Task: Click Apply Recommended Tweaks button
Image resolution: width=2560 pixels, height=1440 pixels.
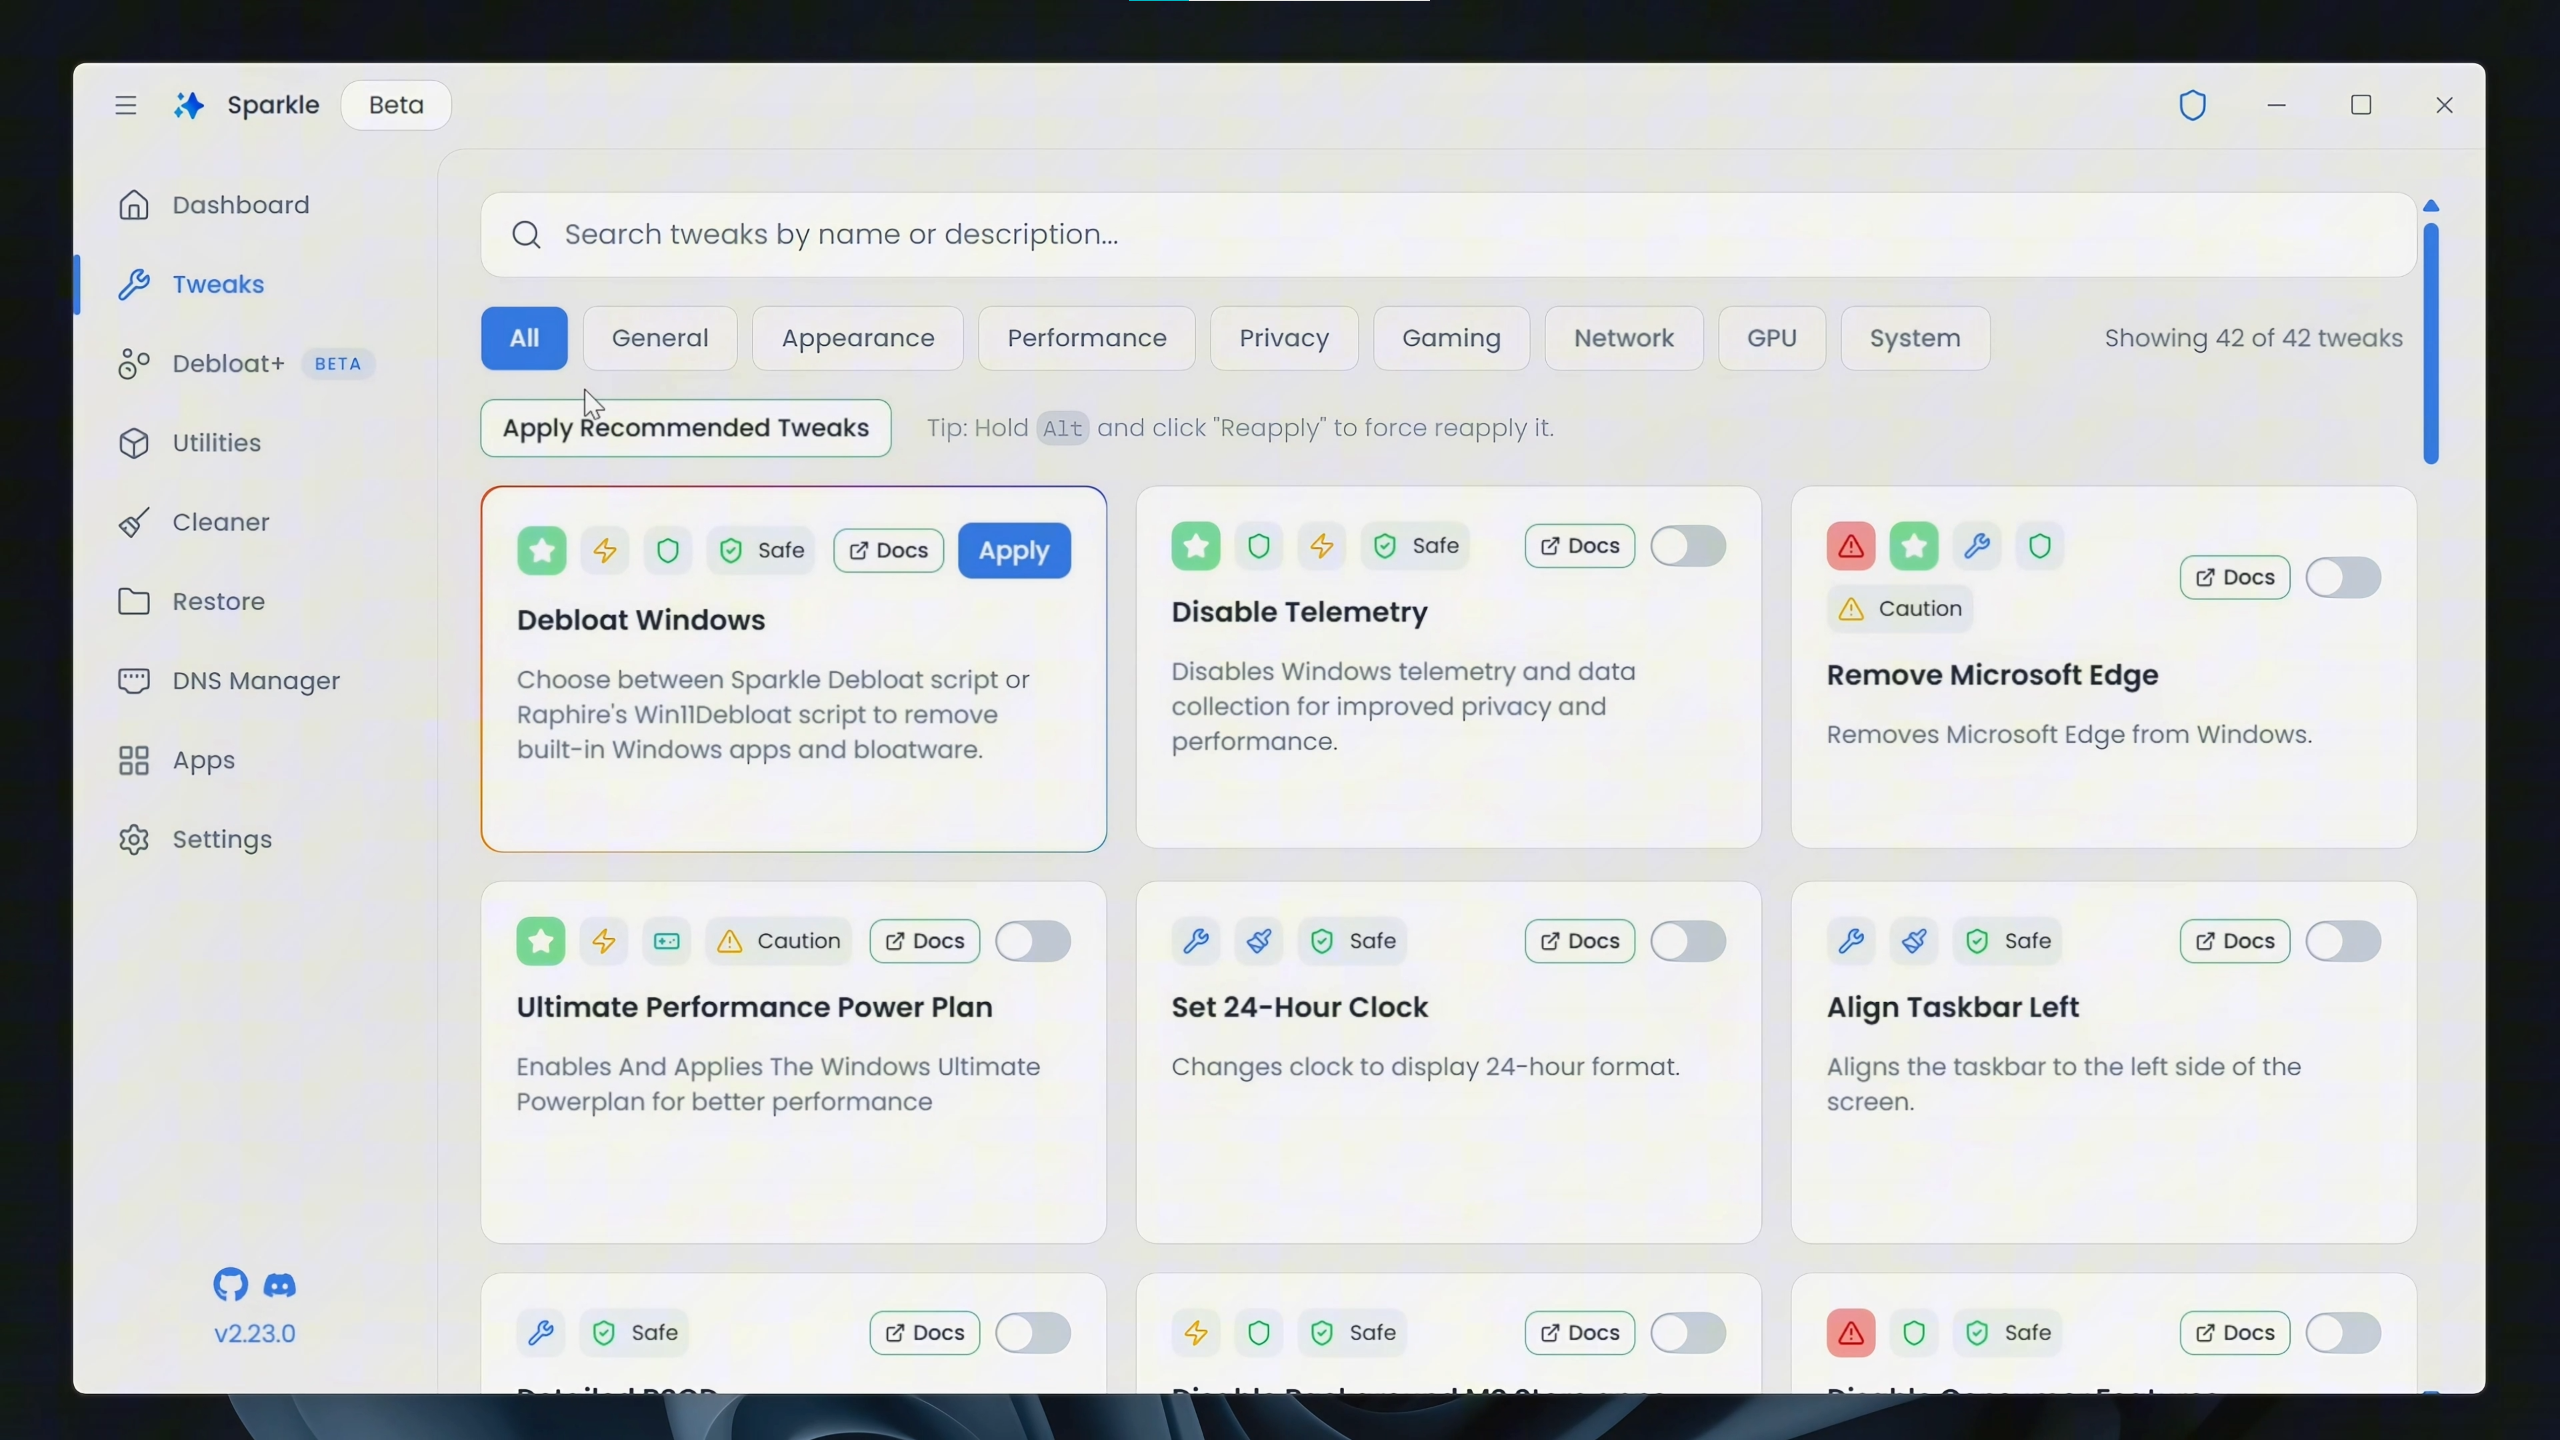Action: [x=686, y=428]
